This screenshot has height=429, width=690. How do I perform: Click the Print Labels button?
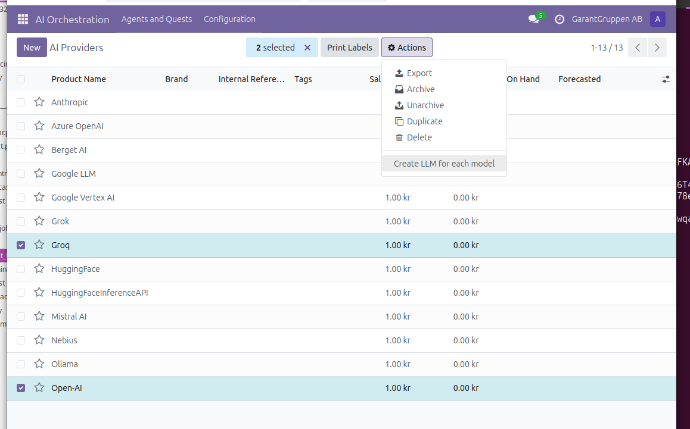tap(349, 48)
